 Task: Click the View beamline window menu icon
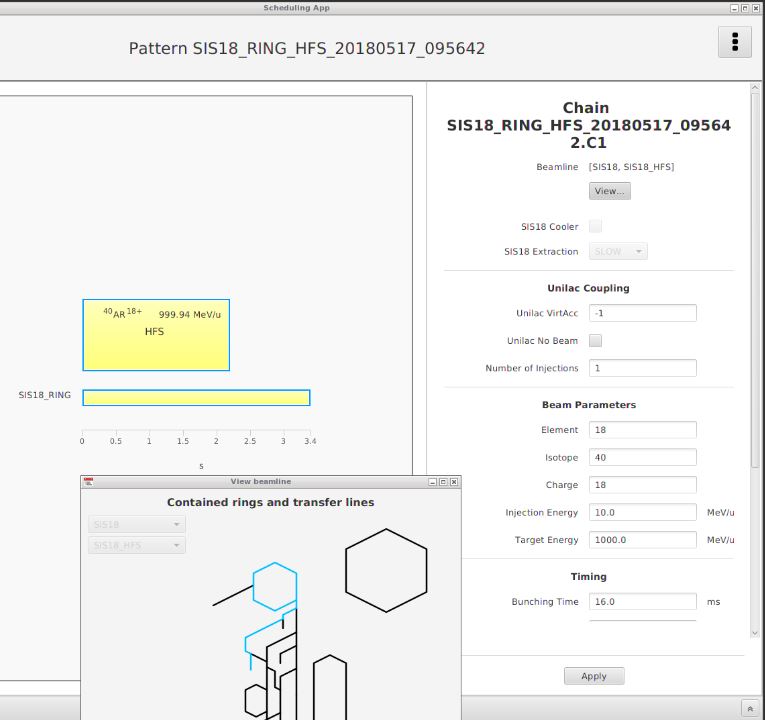[89, 482]
